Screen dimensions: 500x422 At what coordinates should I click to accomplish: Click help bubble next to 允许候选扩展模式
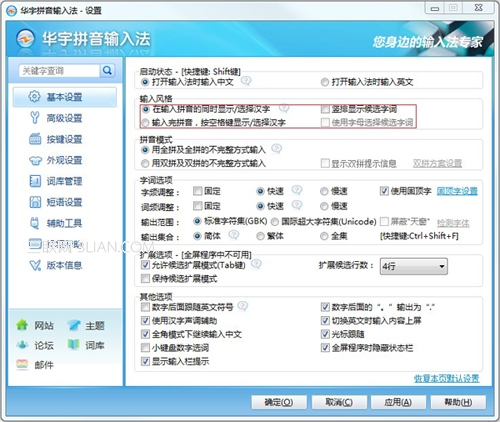point(256,264)
